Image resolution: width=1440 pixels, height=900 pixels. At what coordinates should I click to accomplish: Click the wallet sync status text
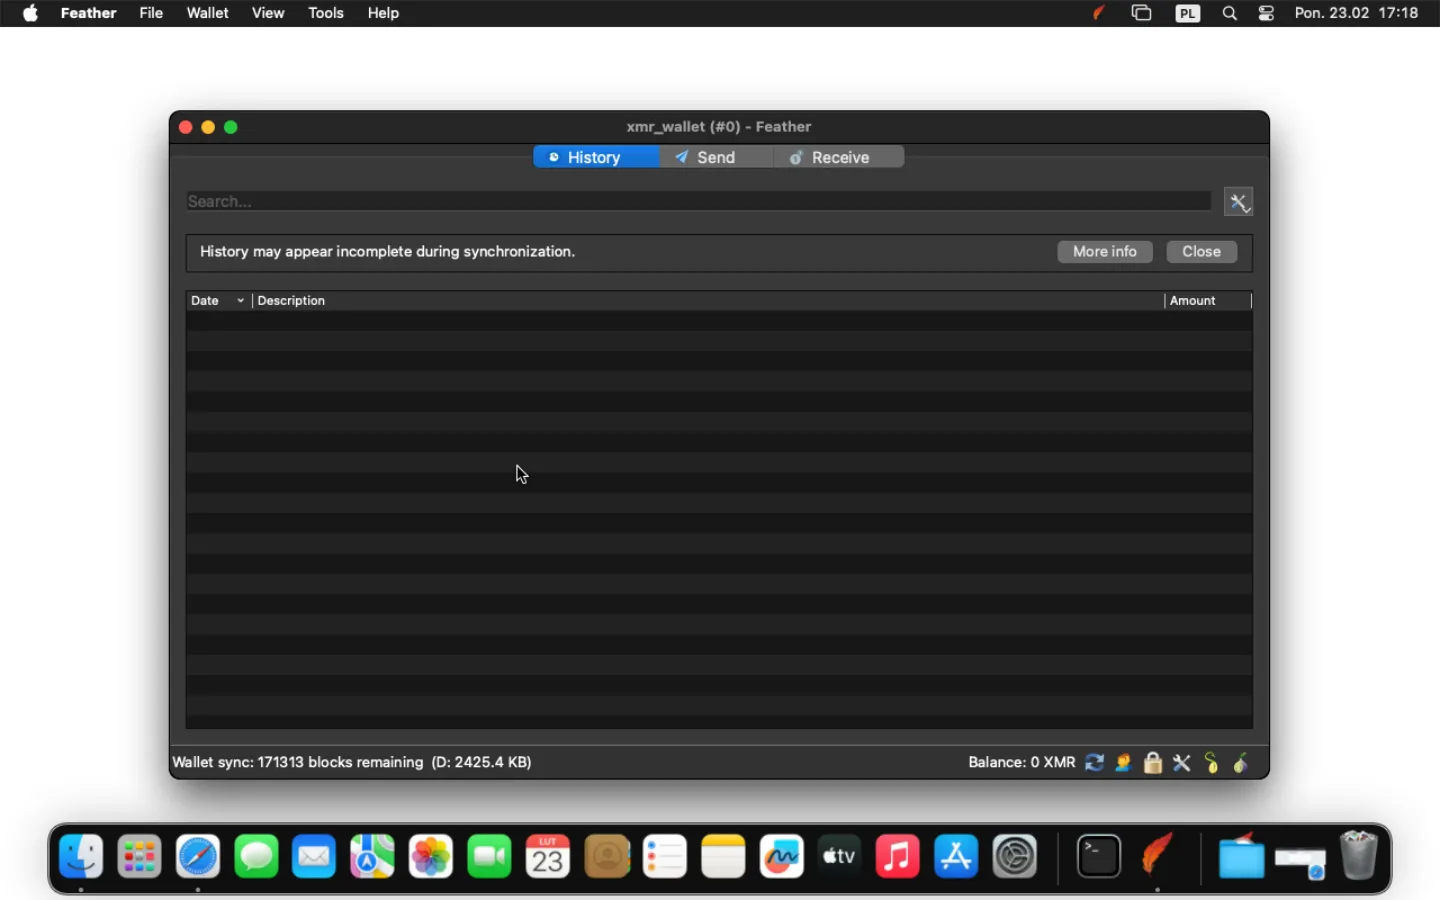[x=353, y=763]
